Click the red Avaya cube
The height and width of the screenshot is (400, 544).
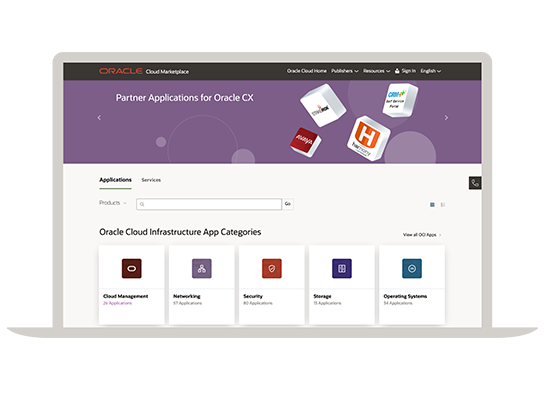click(x=305, y=142)
